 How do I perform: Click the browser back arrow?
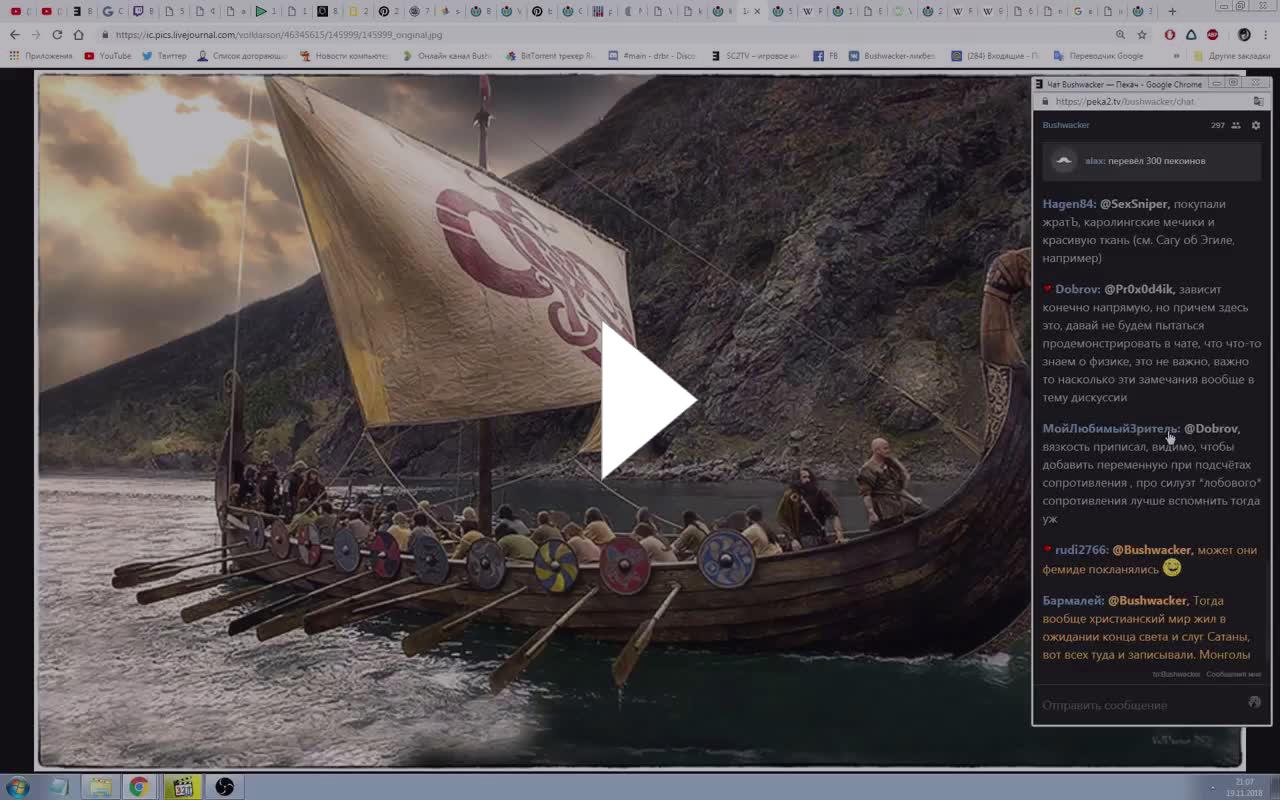[14, 34]
